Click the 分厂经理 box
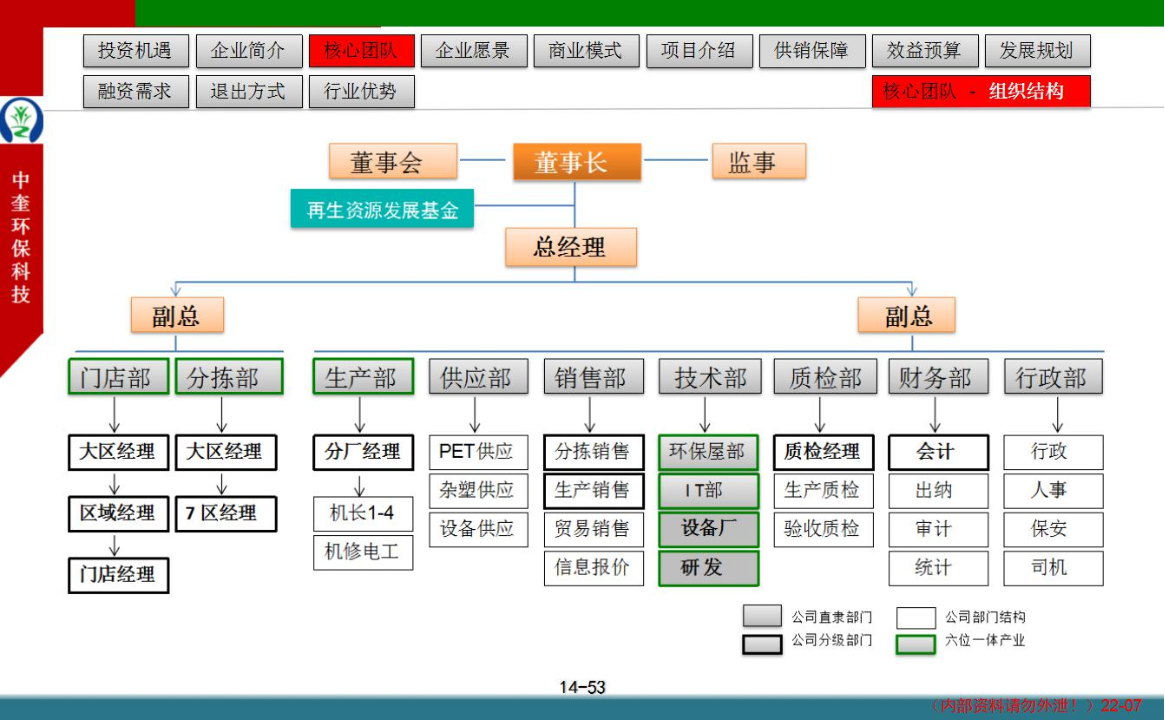This screenshot has height=720, width=1165. pyautogui.click(x=363, y=452)
